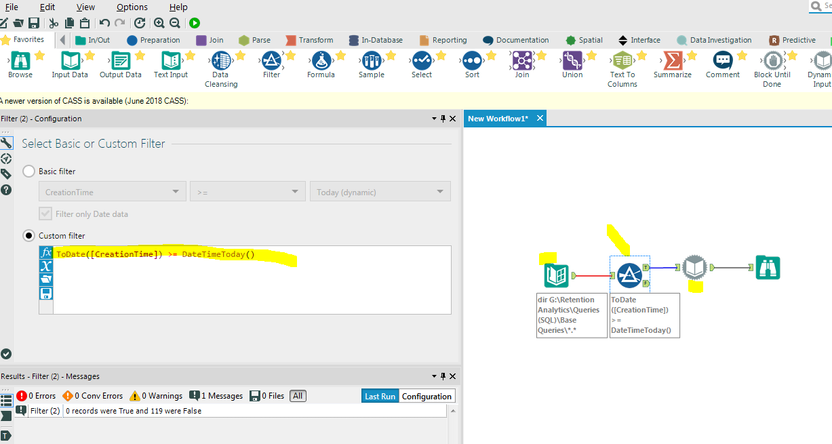Screen dimensions: 832x444
Task: Select the Sample tool
Action: pos(371,65)
